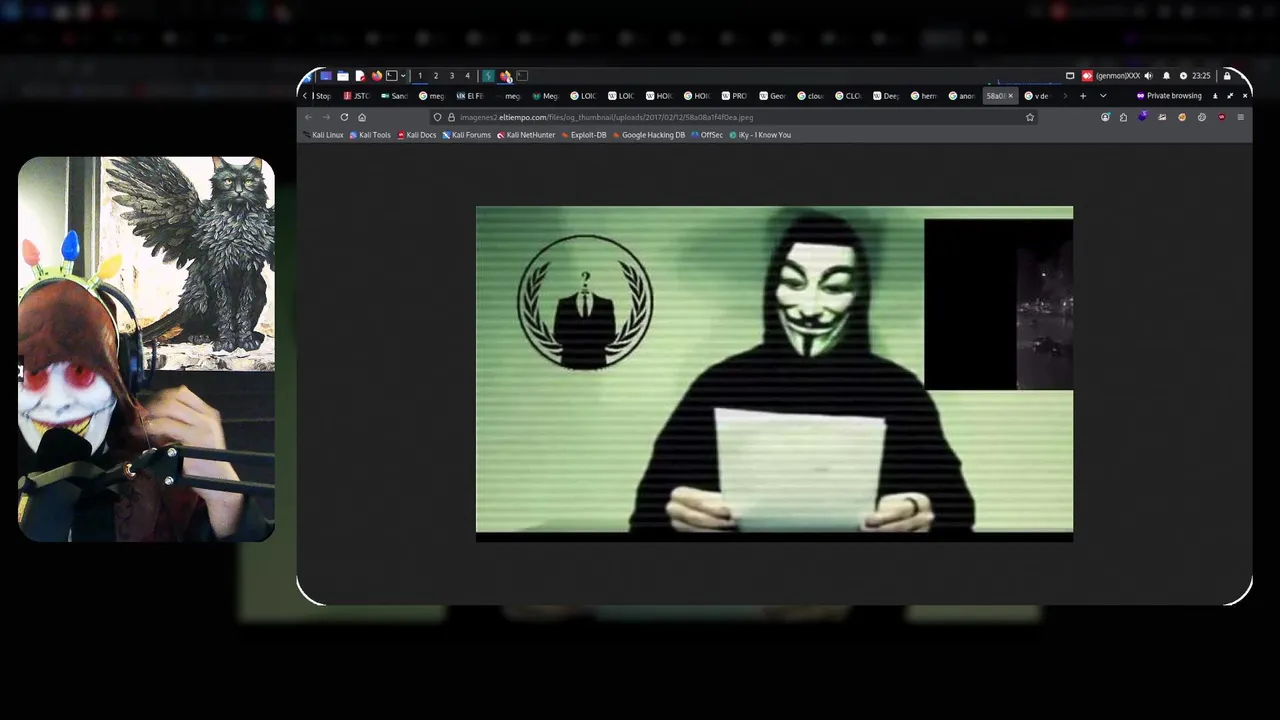Select the Firefox taskbar window button
This screenshot has width=1280, height=720.
point(506,76)
